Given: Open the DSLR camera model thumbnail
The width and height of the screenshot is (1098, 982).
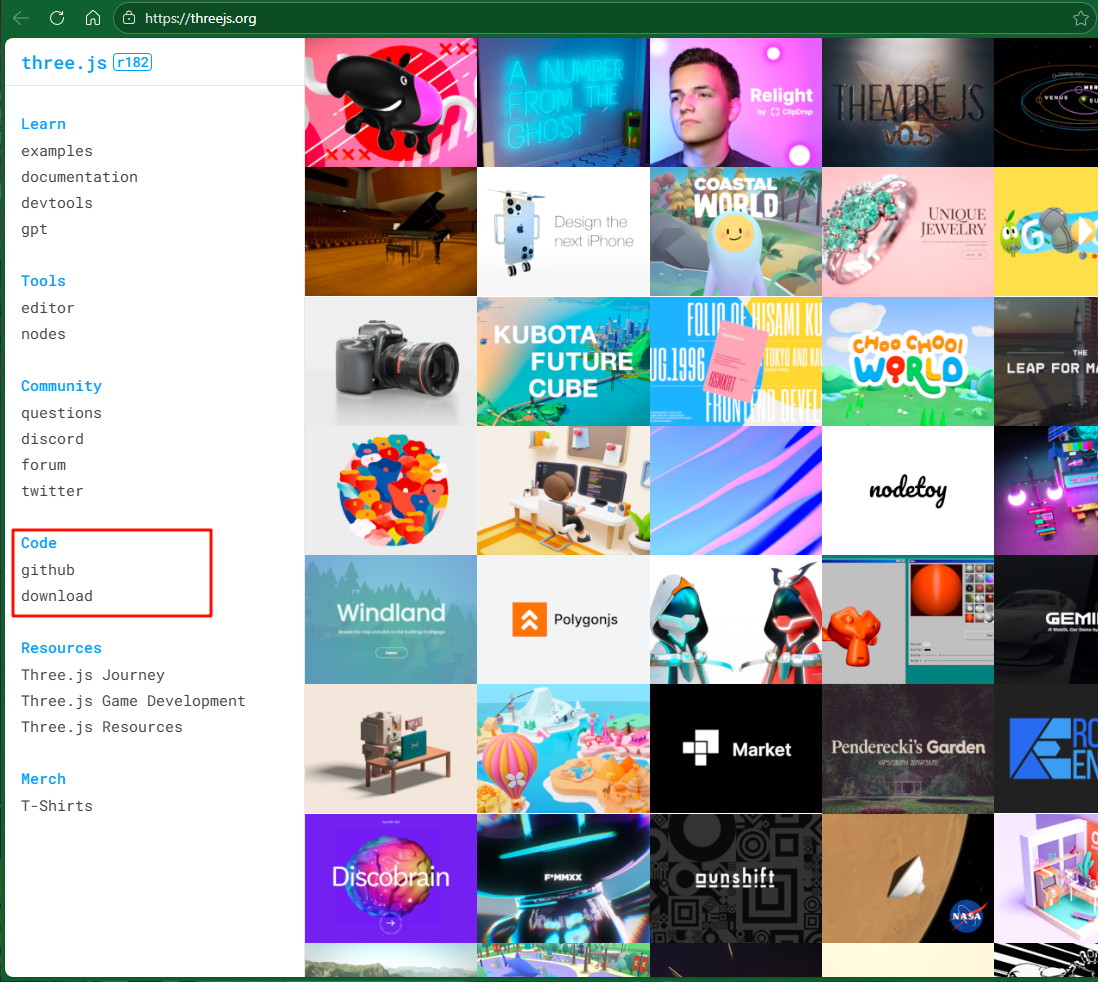Looking at the screenshot, I should pyautogui.click(x=391, y=361).
